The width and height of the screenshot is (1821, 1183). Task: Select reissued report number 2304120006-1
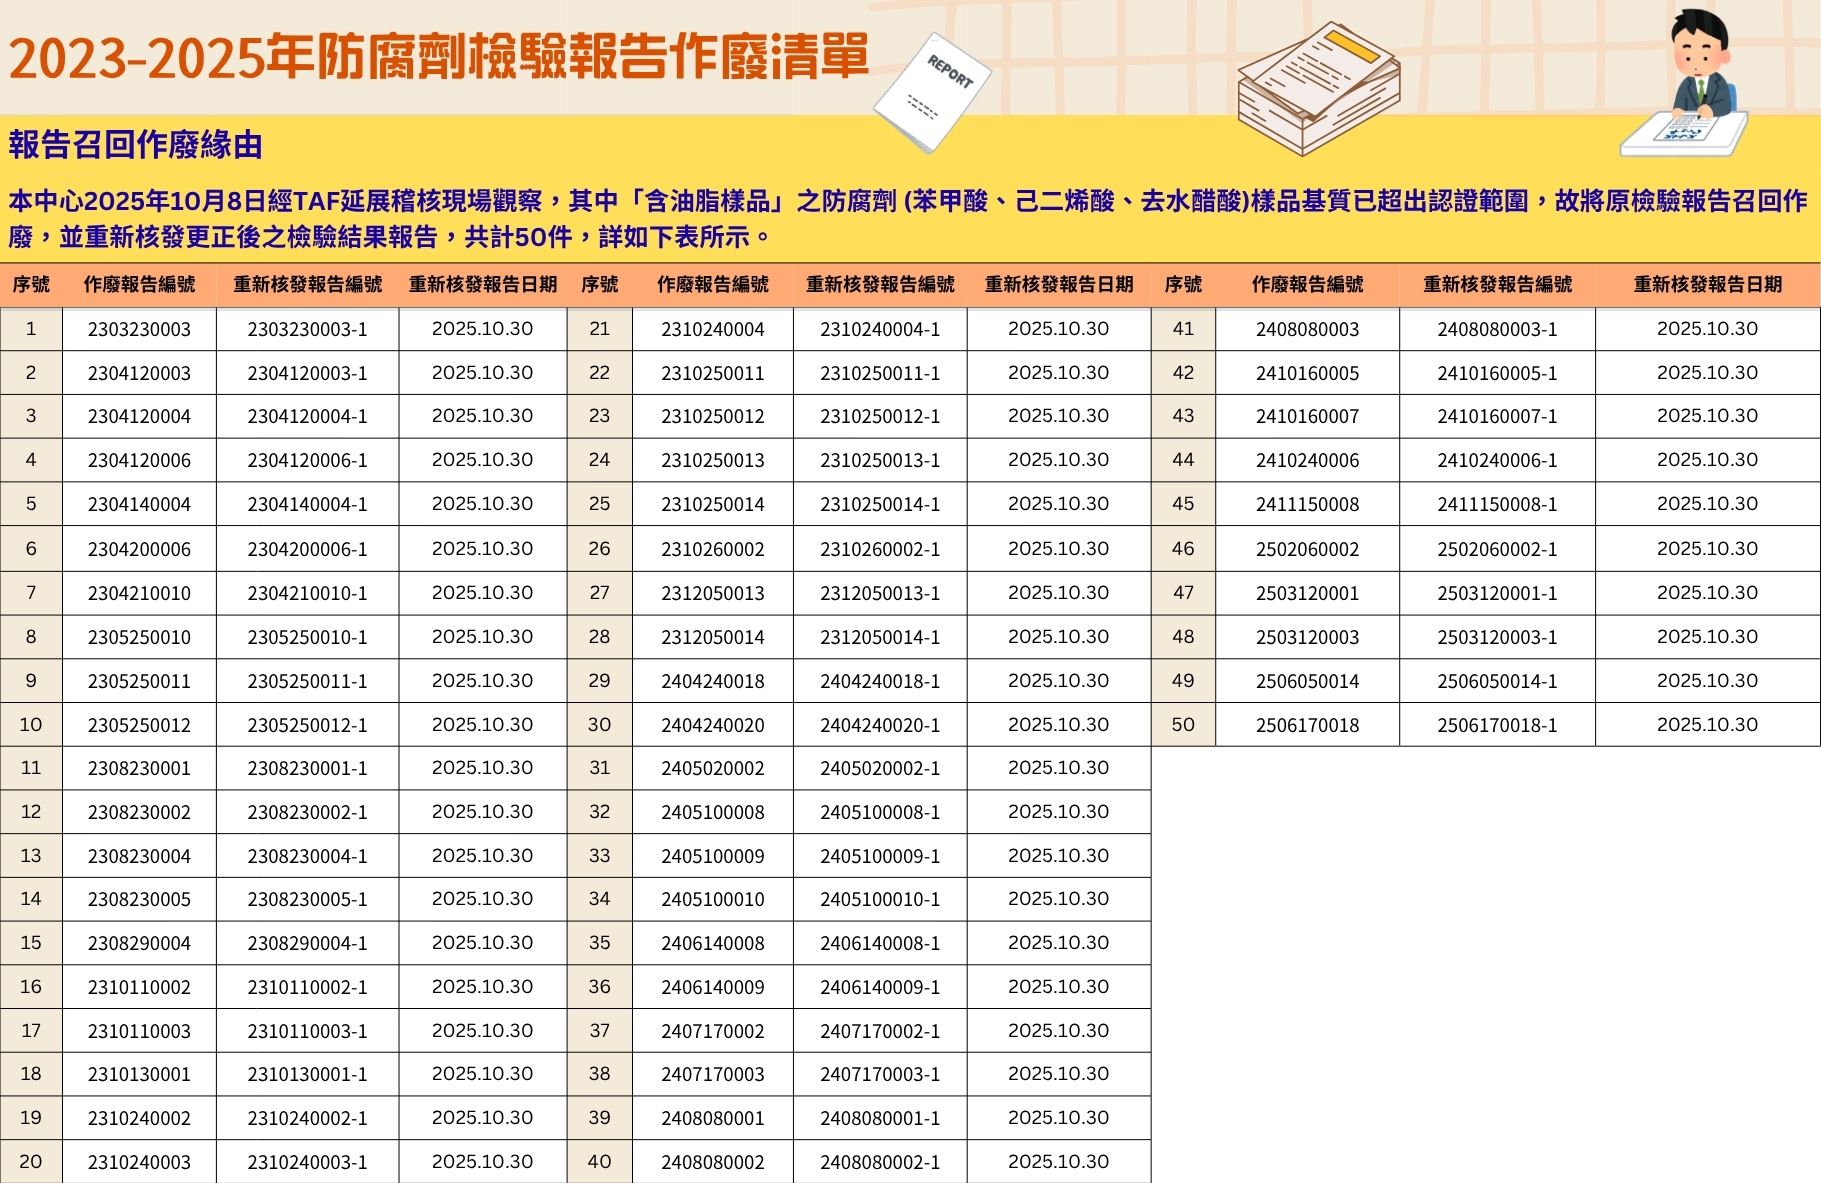(307, 461)
